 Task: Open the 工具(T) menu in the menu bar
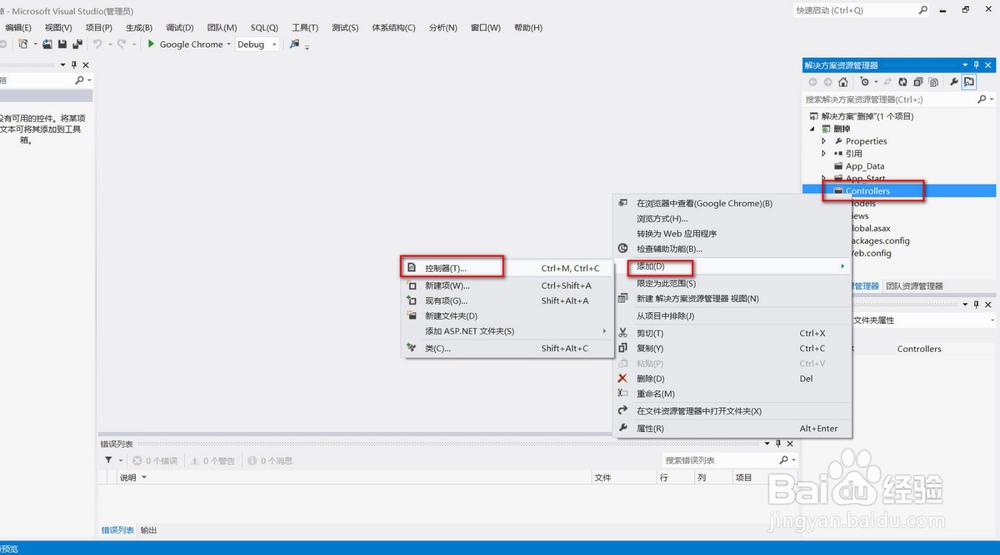click(305, 27)
